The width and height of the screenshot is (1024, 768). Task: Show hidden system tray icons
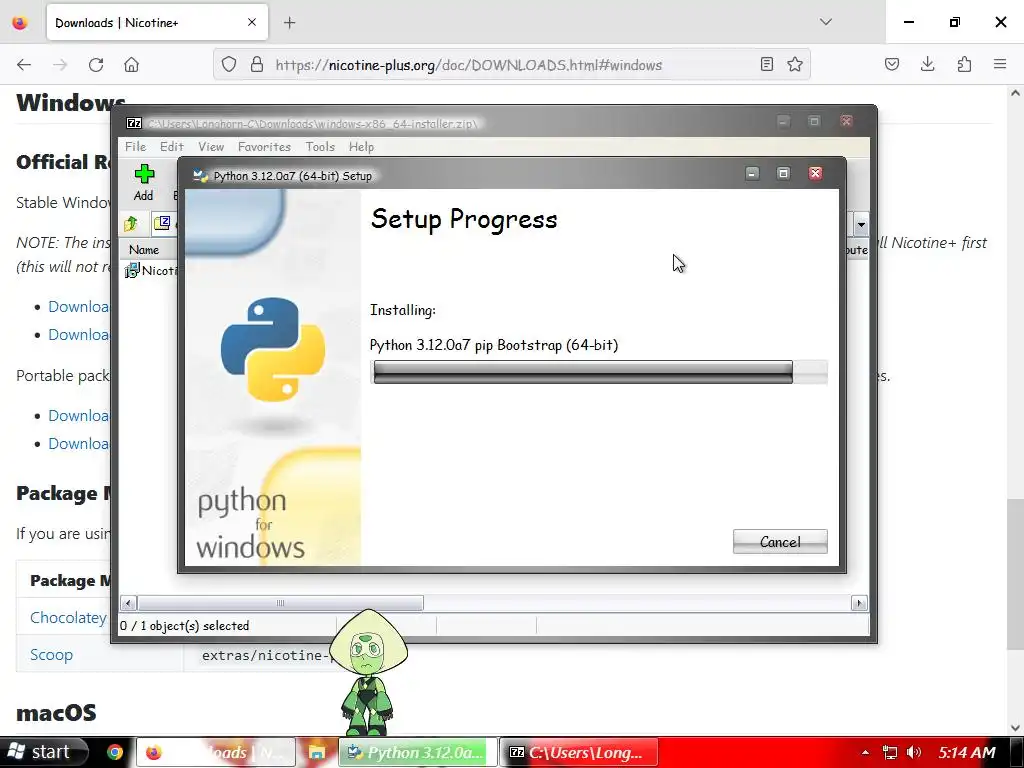coord(865,753)
